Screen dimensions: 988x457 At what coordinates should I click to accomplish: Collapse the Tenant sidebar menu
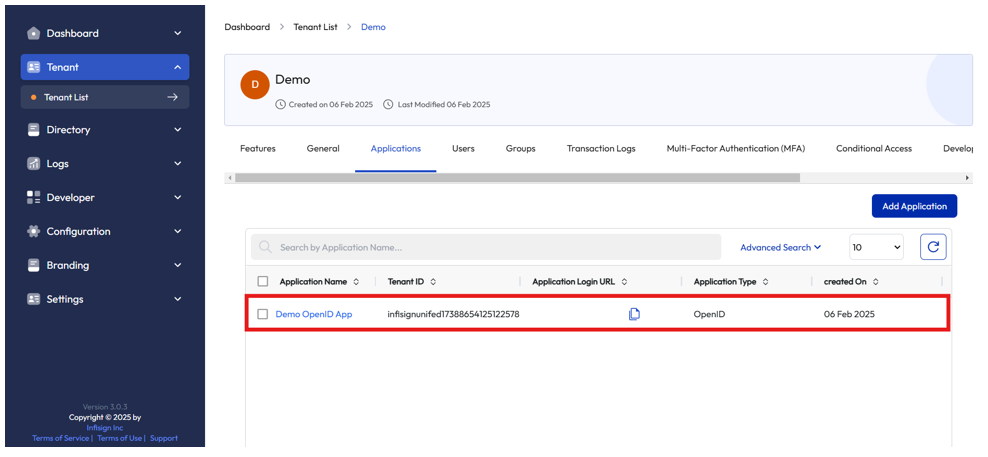177,67
